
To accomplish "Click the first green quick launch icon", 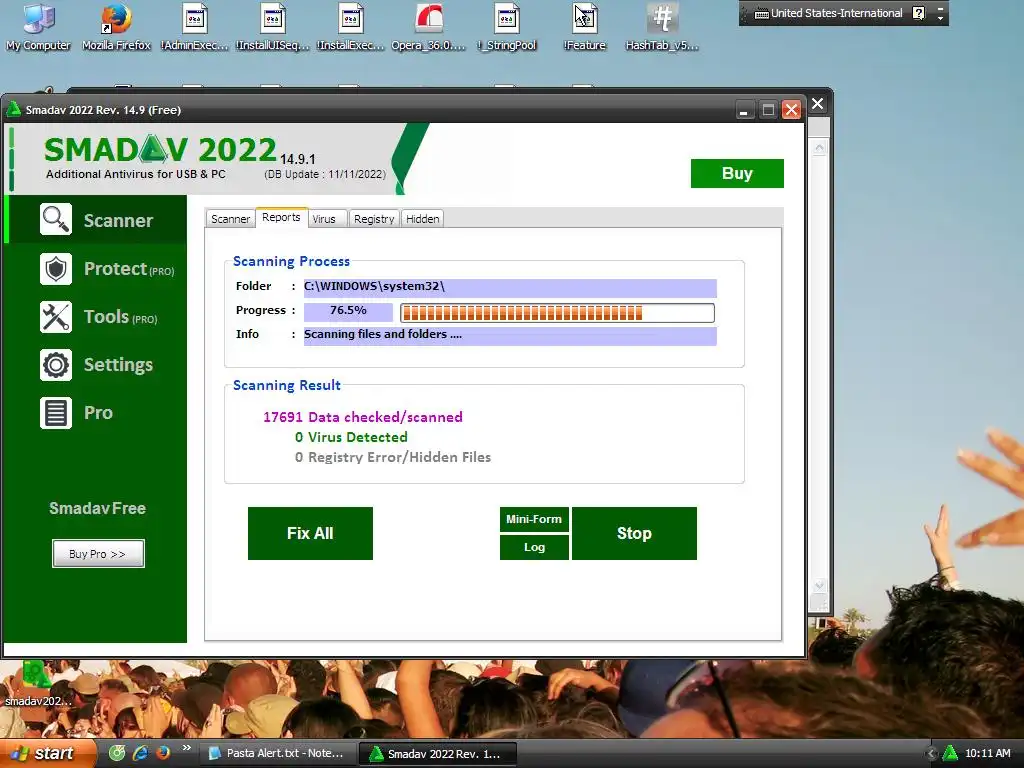I will pos(117,753).
